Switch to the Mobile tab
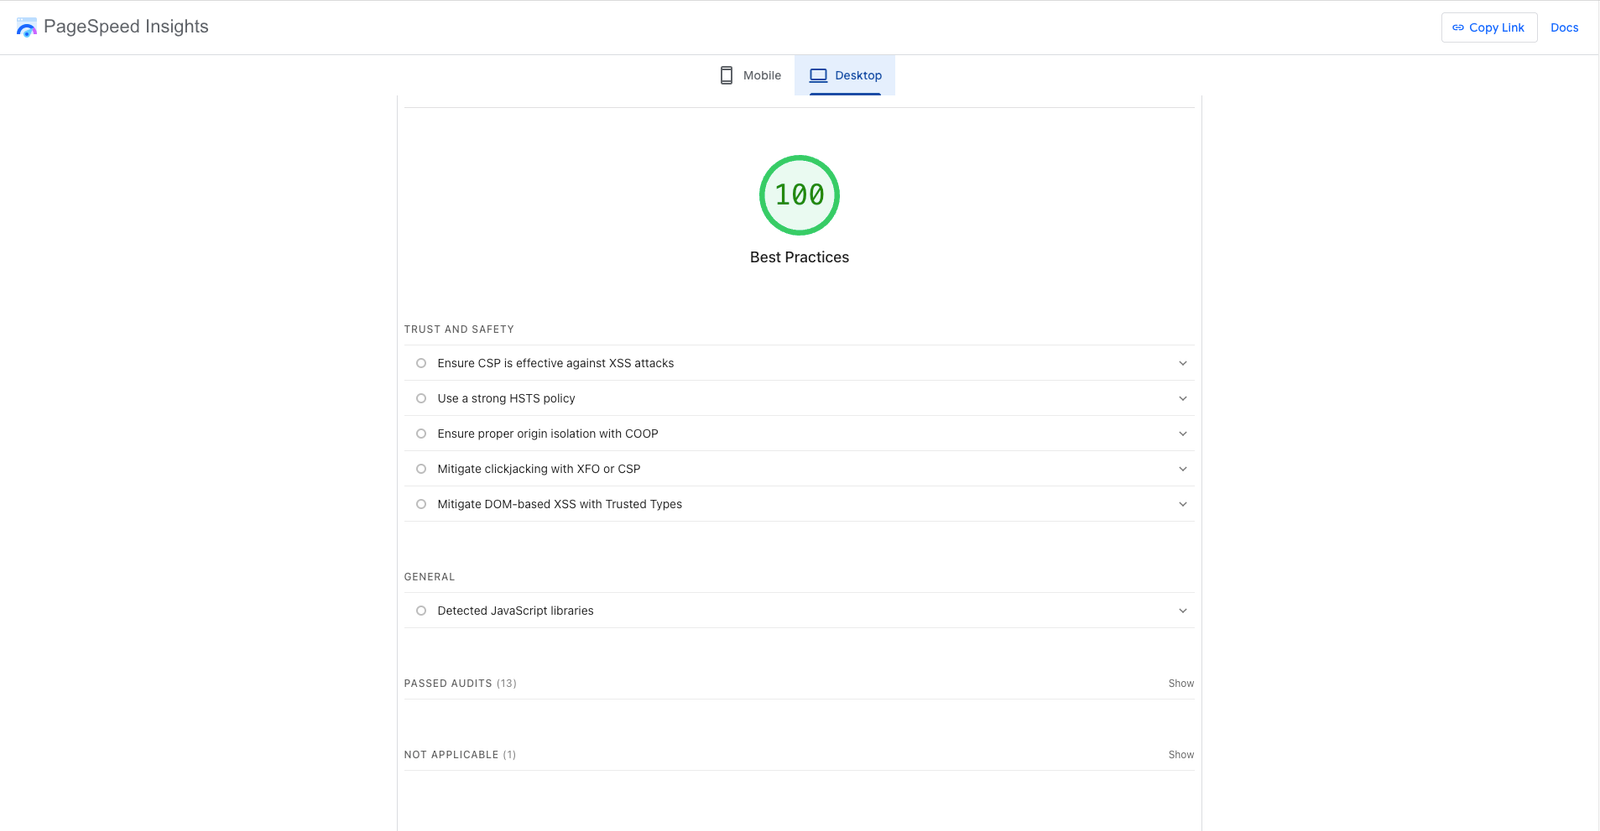Viewport: 1600px width, 831px height. point(750,75)
